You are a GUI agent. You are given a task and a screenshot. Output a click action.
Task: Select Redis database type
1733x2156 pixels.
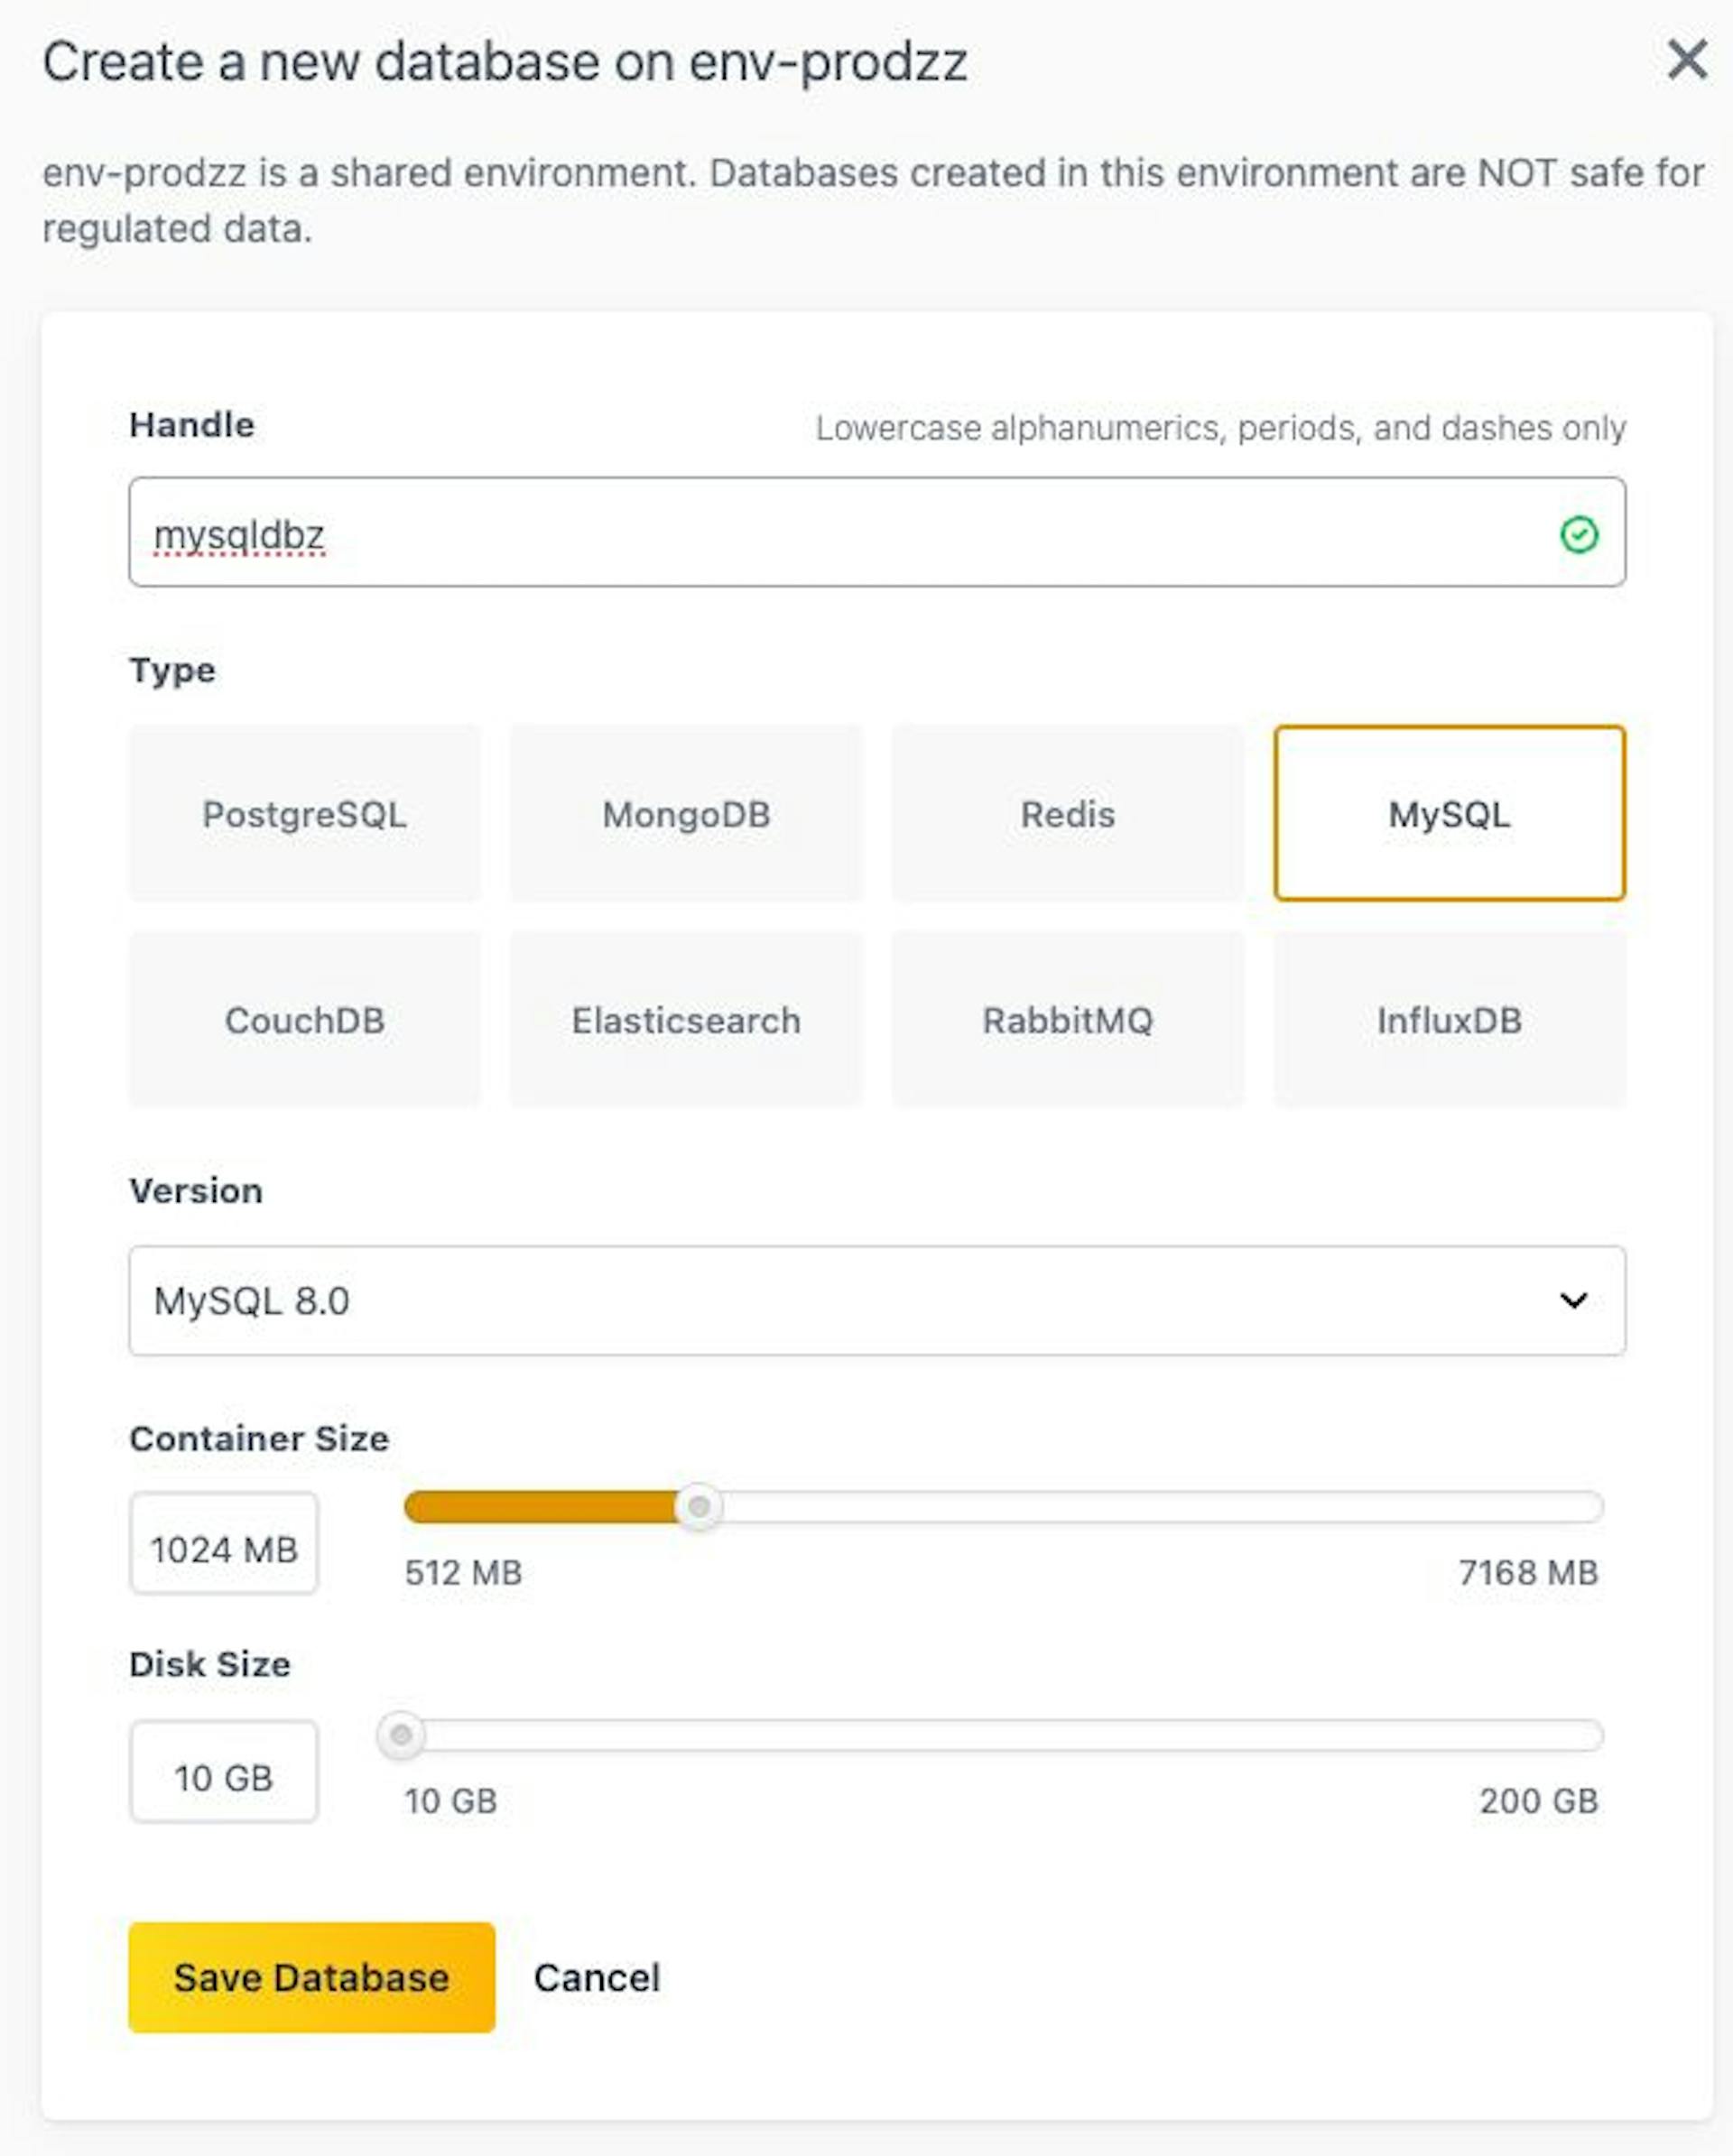[1068, 814]
